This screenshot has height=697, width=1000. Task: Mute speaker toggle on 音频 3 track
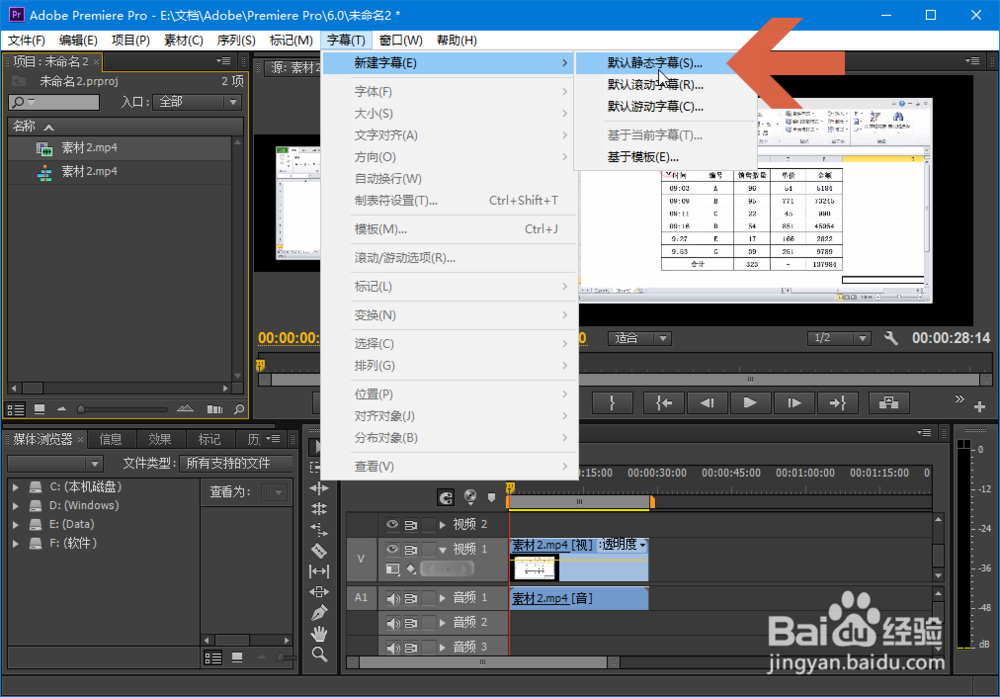coord(393,647)
